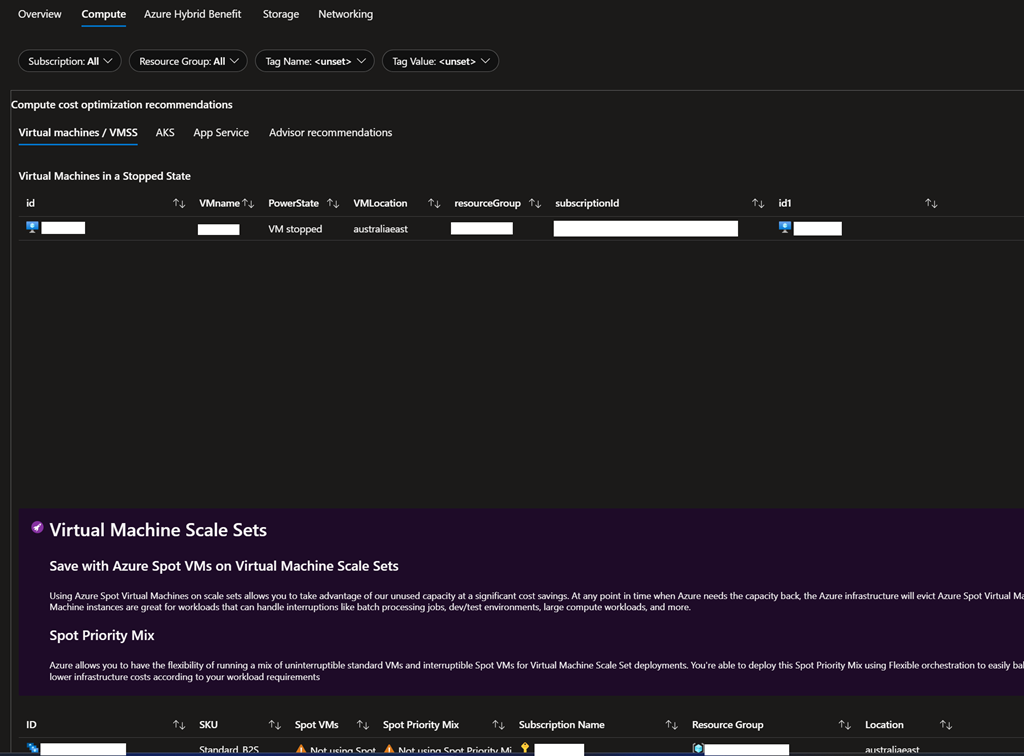1024x756 pixels.
Task: Select the AKS sub-tab
Action: pyautogui.click(x=165, y=132)
